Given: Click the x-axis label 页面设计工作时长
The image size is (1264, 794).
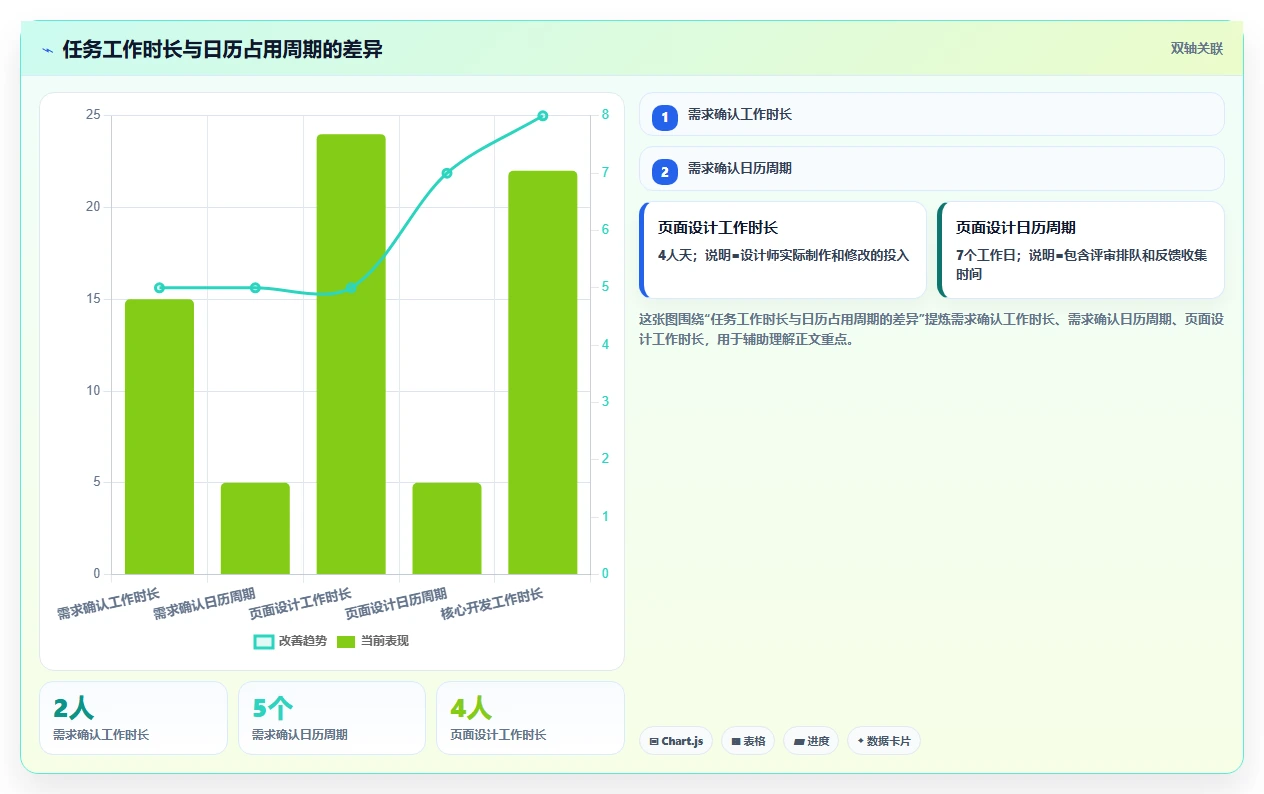Looking at the screenshot, I should point(300,604).
